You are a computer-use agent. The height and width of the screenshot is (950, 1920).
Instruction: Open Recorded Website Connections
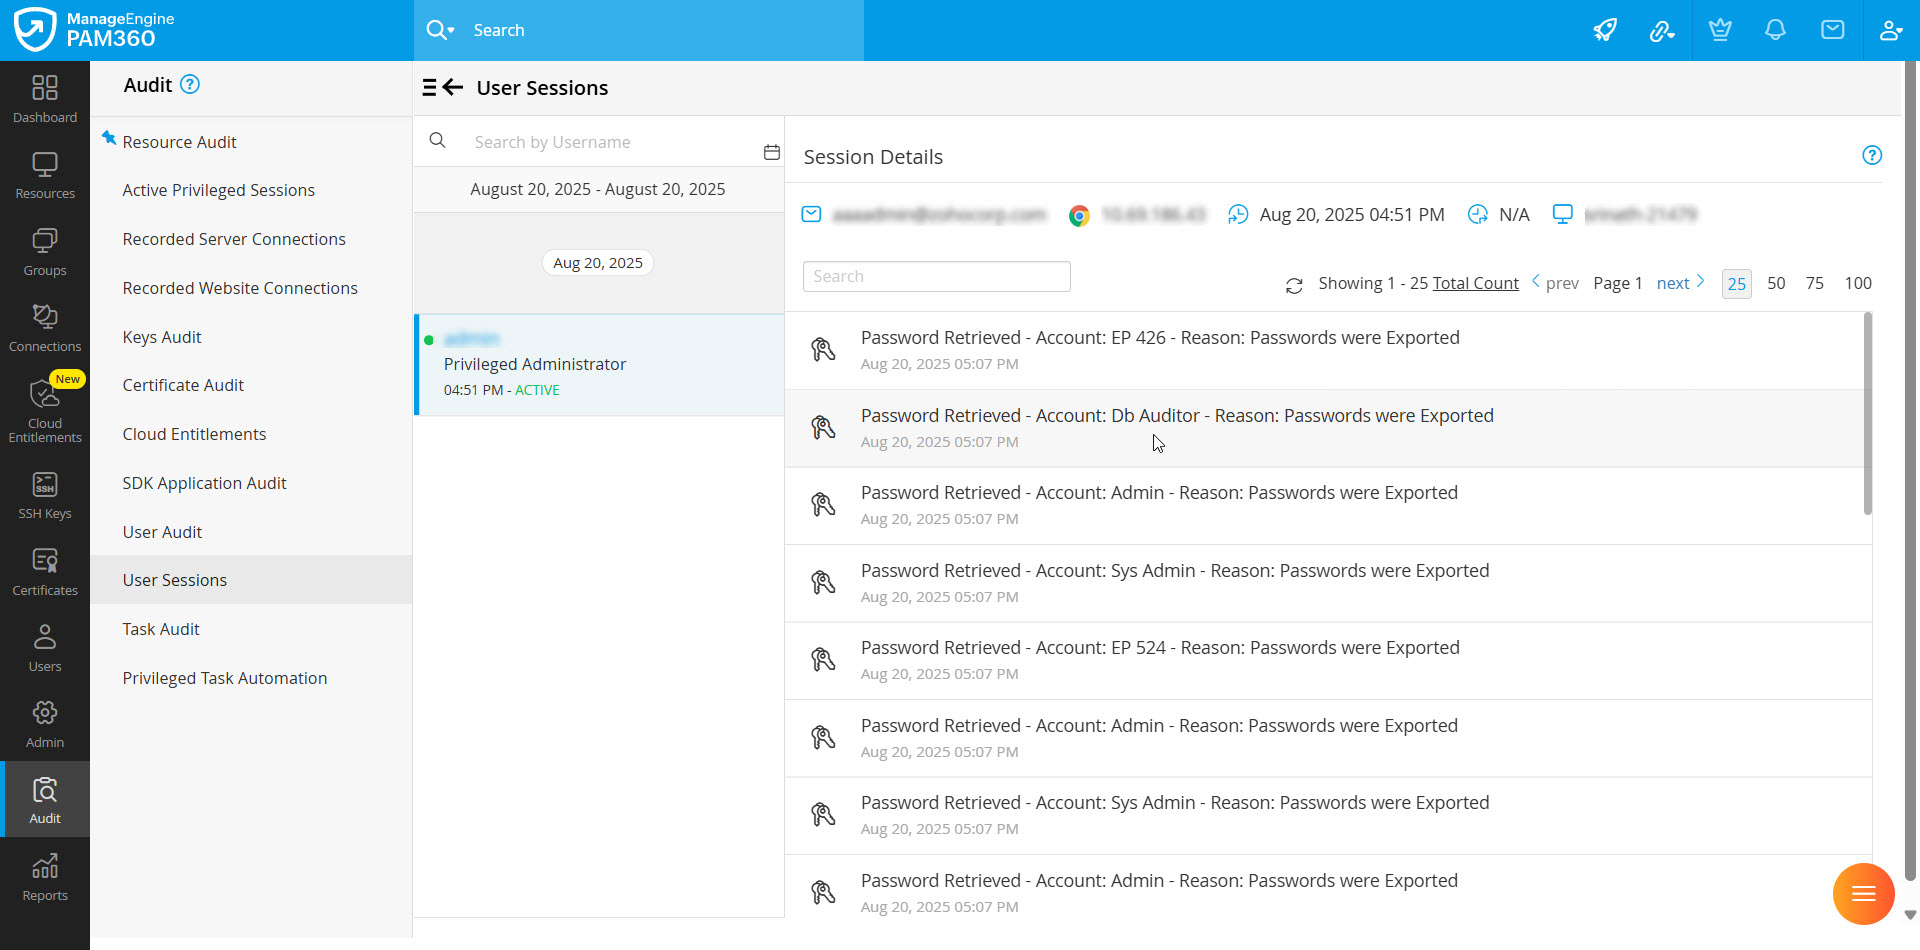(x=240, y=288)
